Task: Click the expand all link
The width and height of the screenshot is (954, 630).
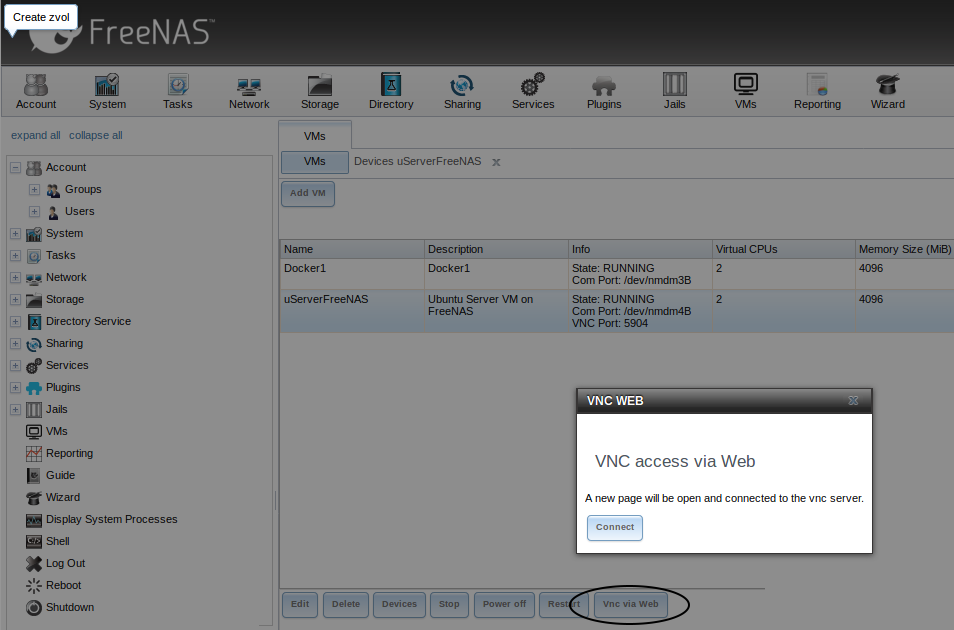Action: pyautogui.click(x=35, y=135)
